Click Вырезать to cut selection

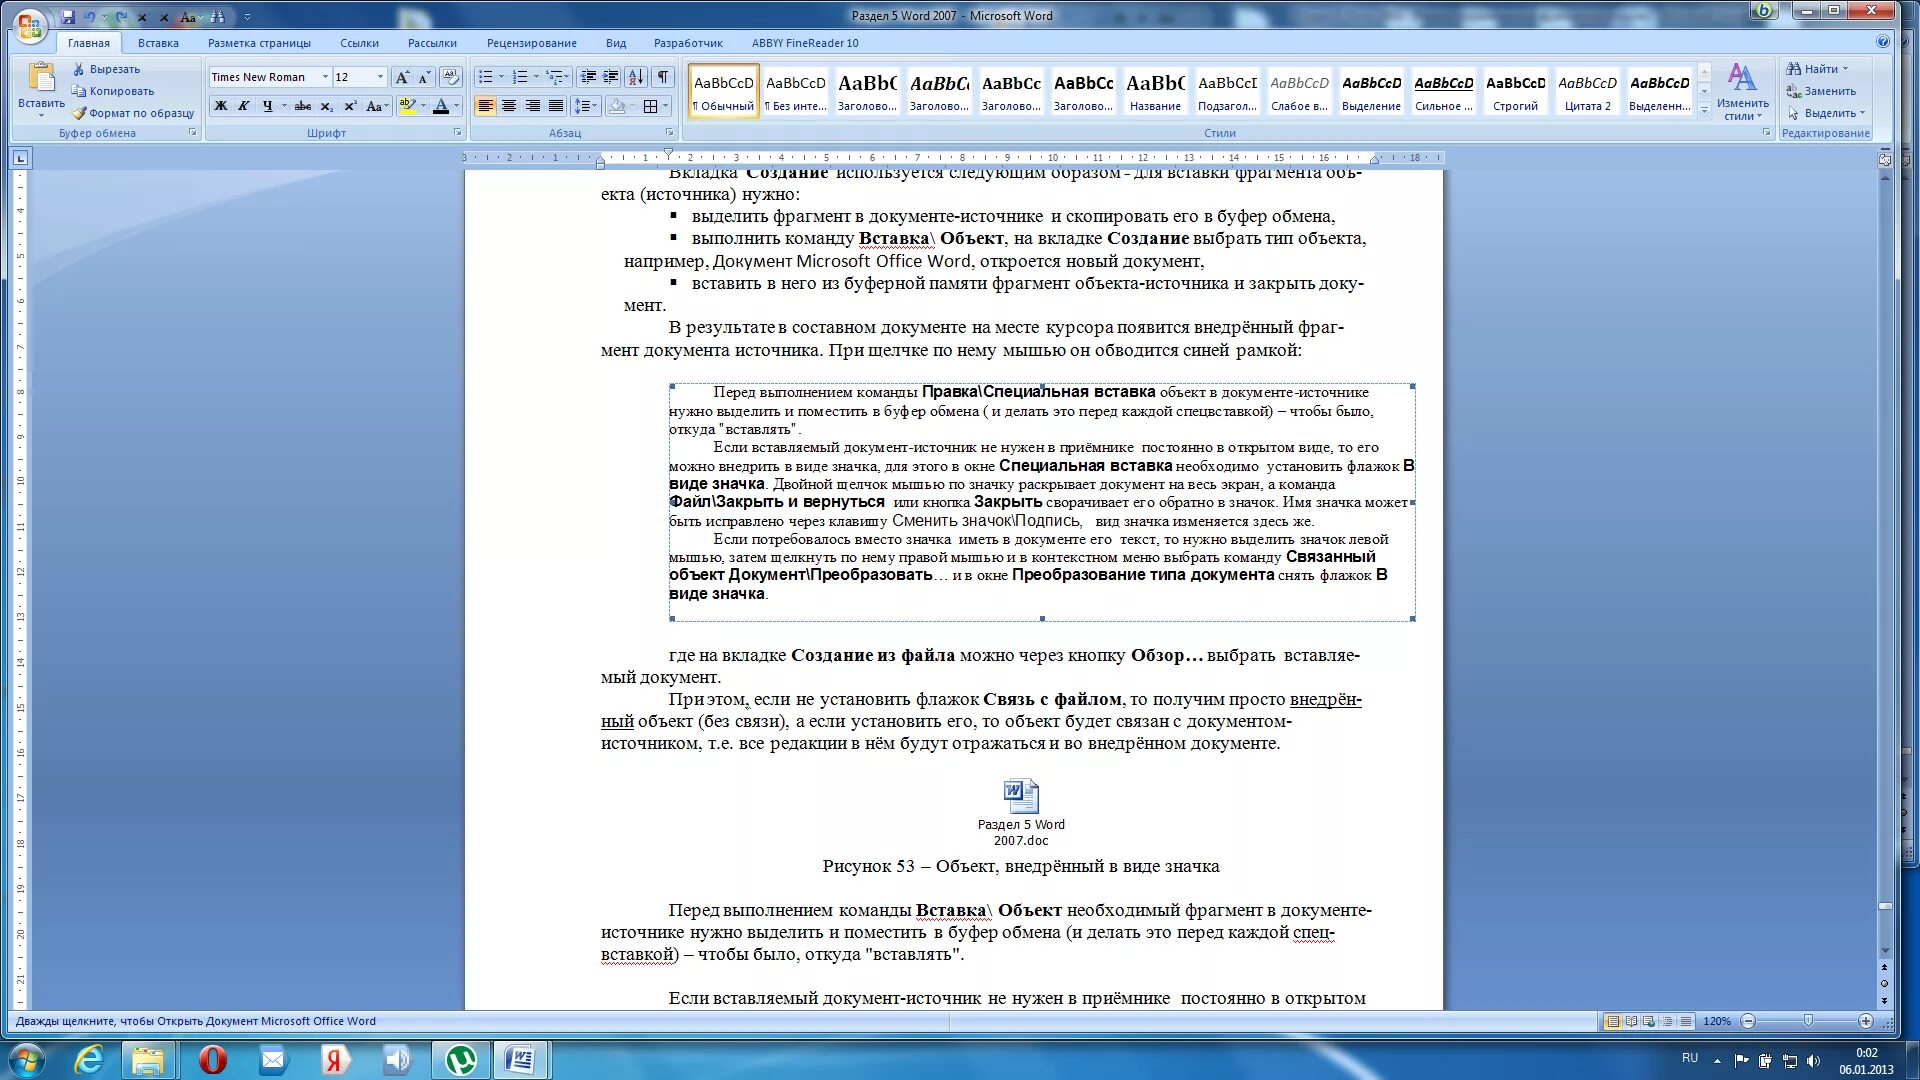106,69
